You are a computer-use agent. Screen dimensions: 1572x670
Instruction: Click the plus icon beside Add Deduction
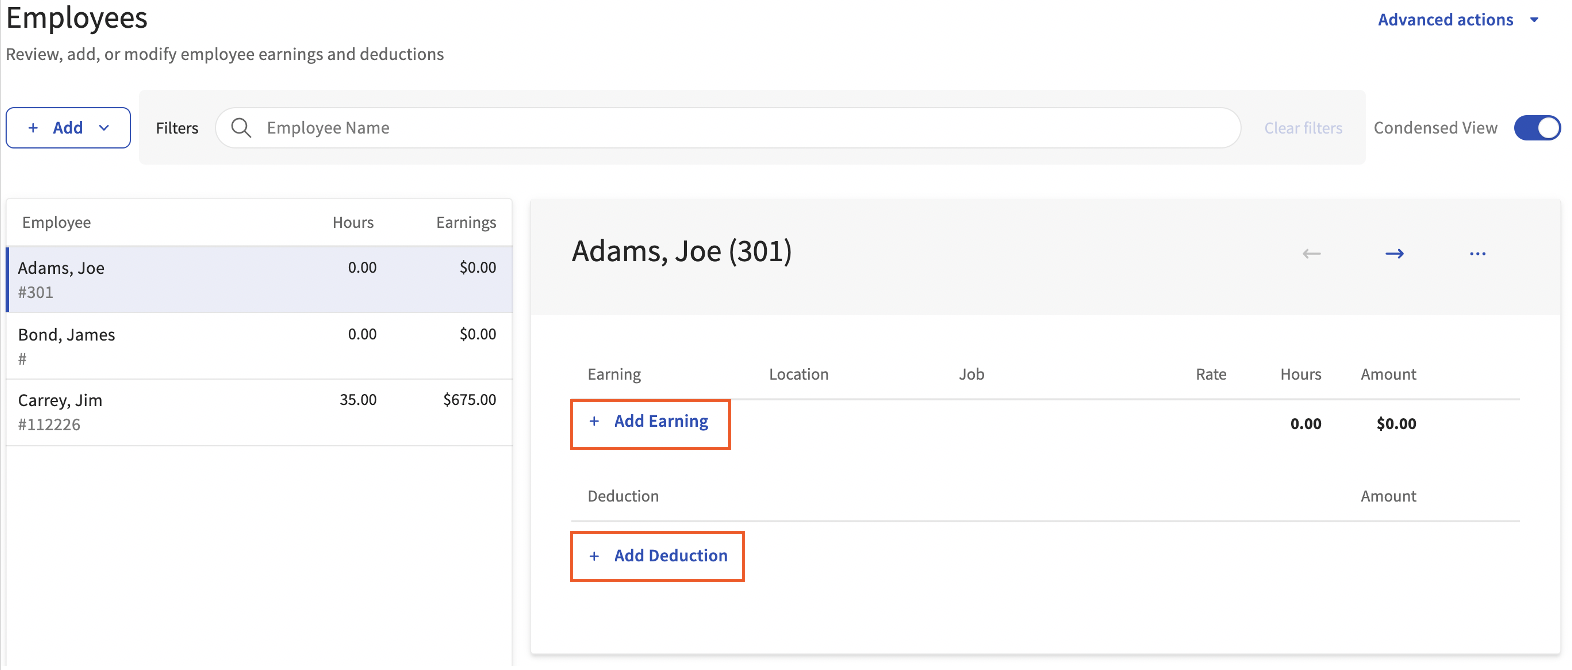point(594,556)
